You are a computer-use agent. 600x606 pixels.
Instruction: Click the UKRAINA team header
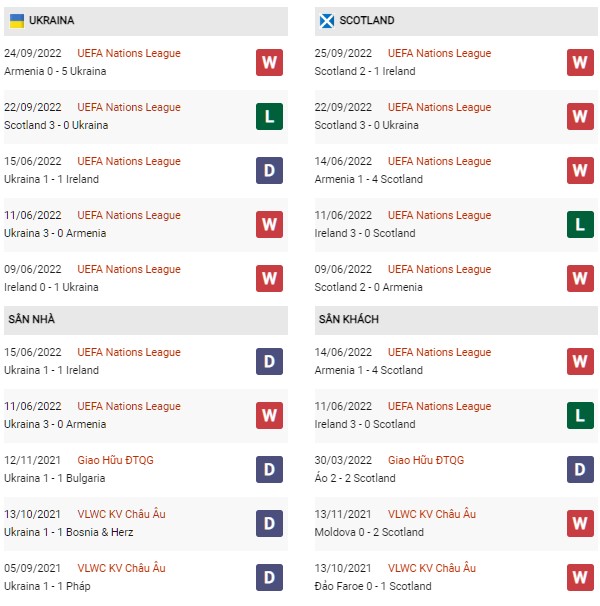click(146, 21)
